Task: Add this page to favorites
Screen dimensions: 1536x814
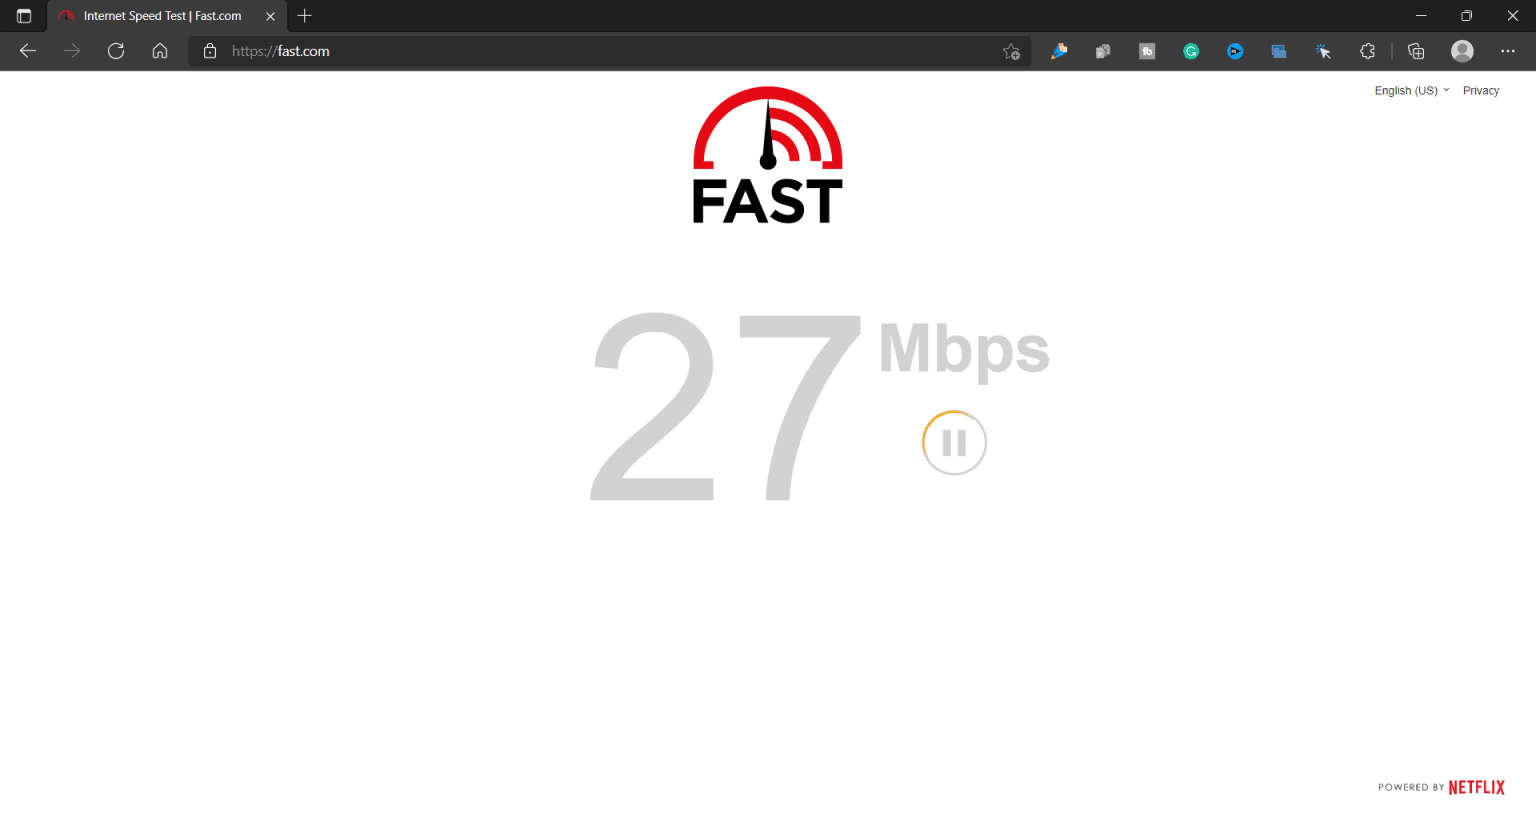Action: coord(1011,51)
